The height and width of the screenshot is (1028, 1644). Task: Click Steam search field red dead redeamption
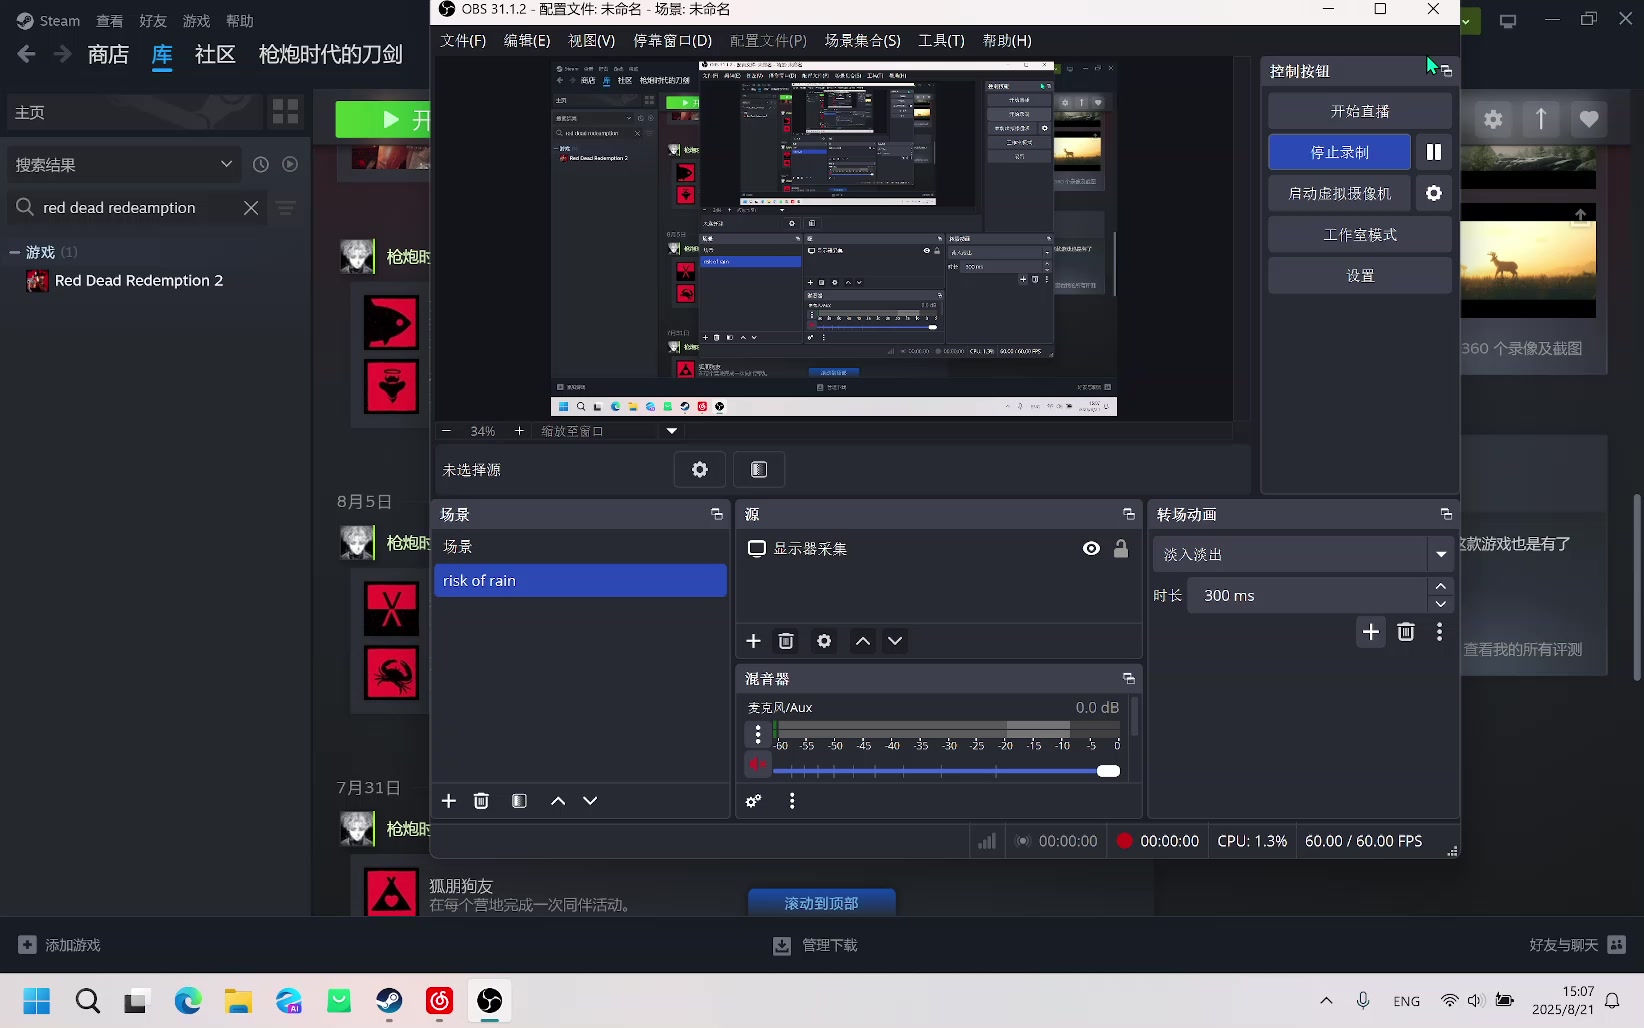click(137, 207)
